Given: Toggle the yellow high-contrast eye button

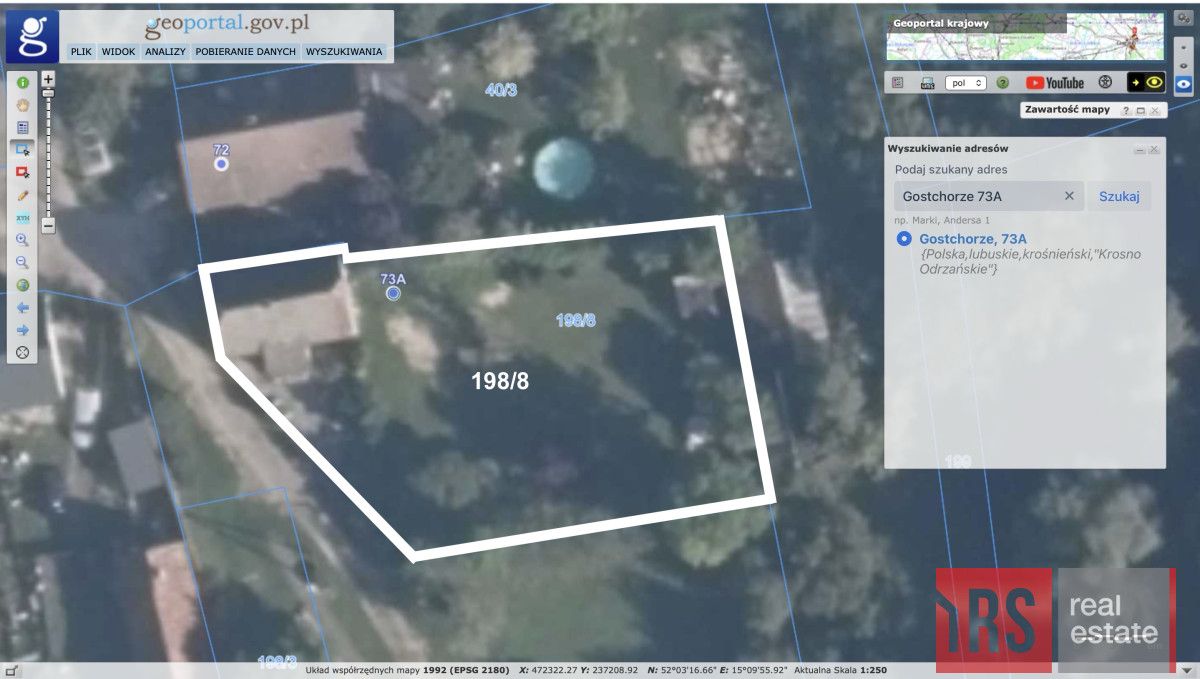Looking at the screenshot, I should point(1146,83).
